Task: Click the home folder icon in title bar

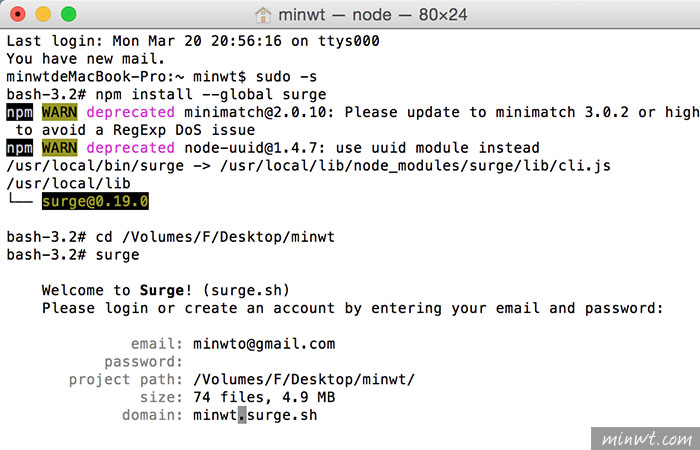Action: (263, 15)
